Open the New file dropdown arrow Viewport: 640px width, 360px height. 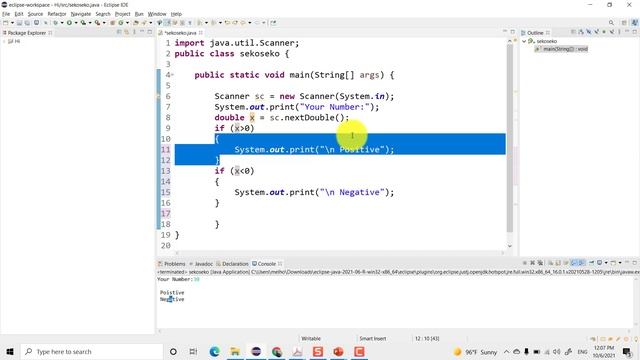[12, 23]
